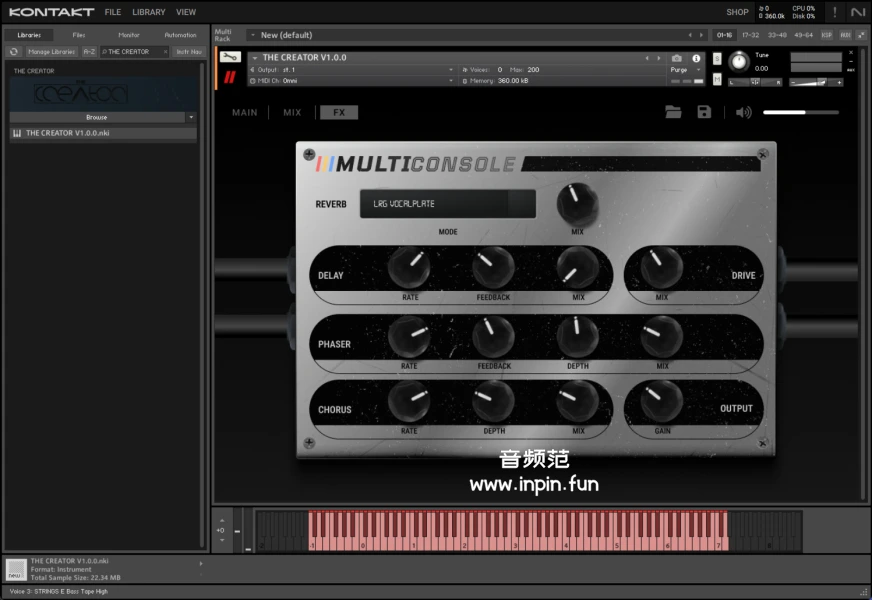This screenshot has width=872, height=600.
Task: Click the floppy disk save icon
Action: (704, 112)
